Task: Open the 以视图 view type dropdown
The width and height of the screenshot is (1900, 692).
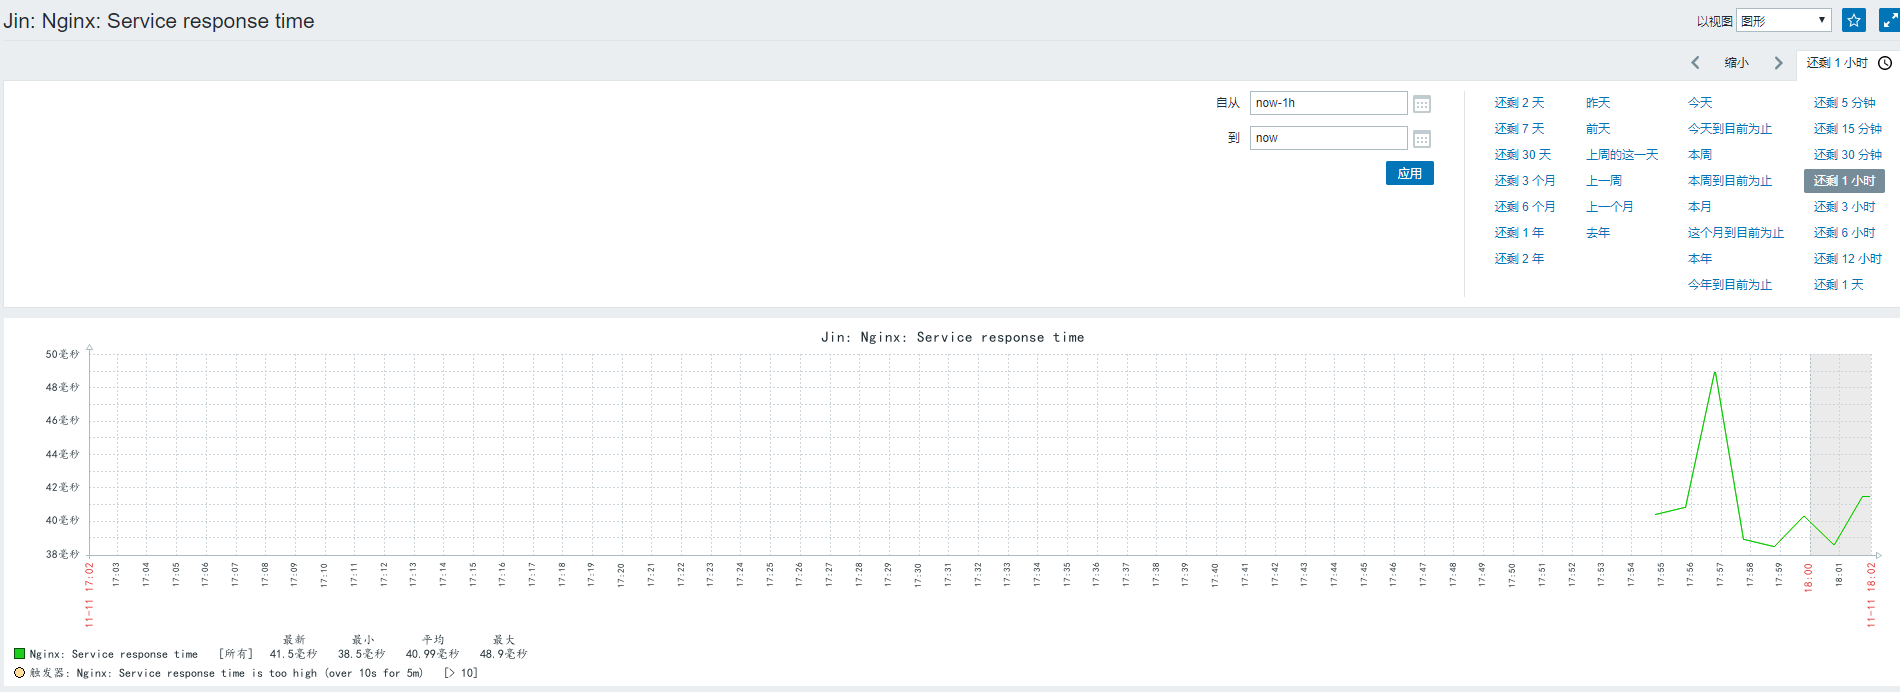Action: 1783,20
